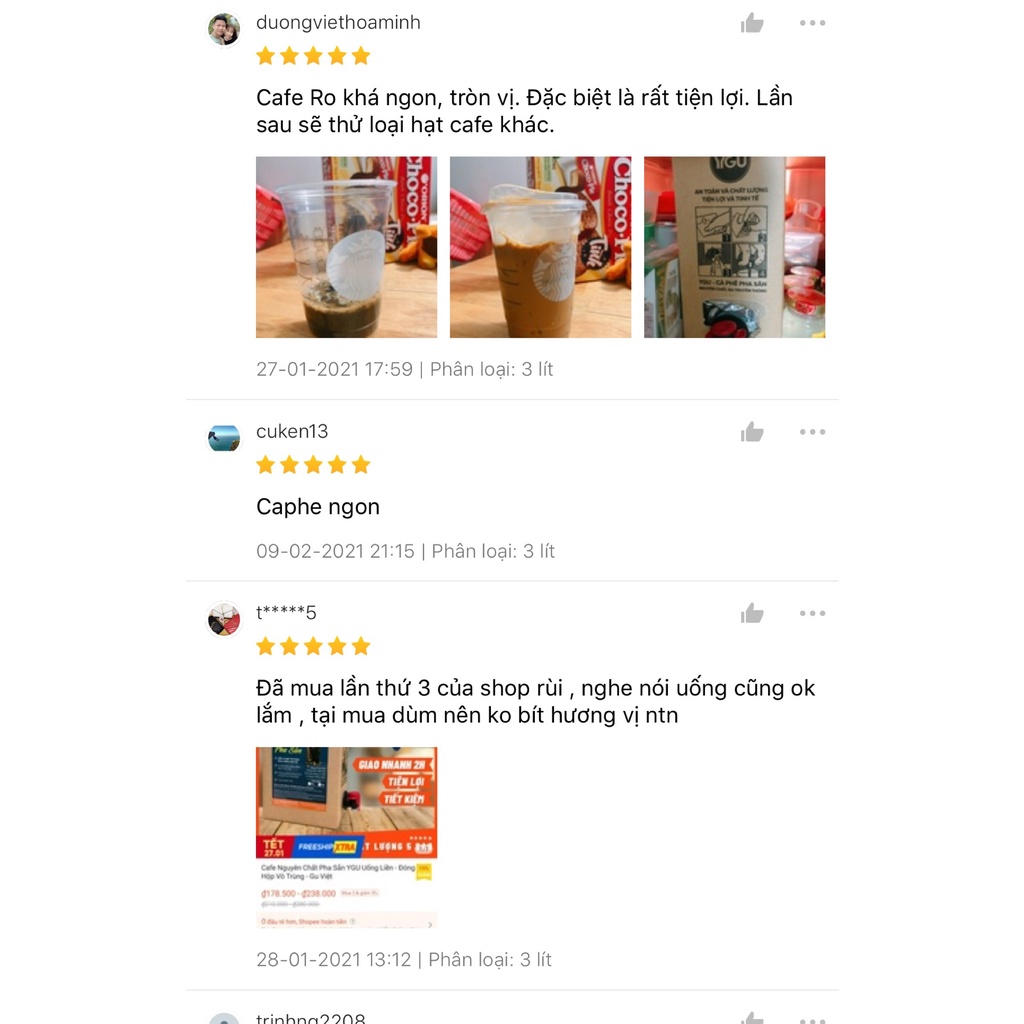Like cuken13's review with thumbs-up

point(752,432)
